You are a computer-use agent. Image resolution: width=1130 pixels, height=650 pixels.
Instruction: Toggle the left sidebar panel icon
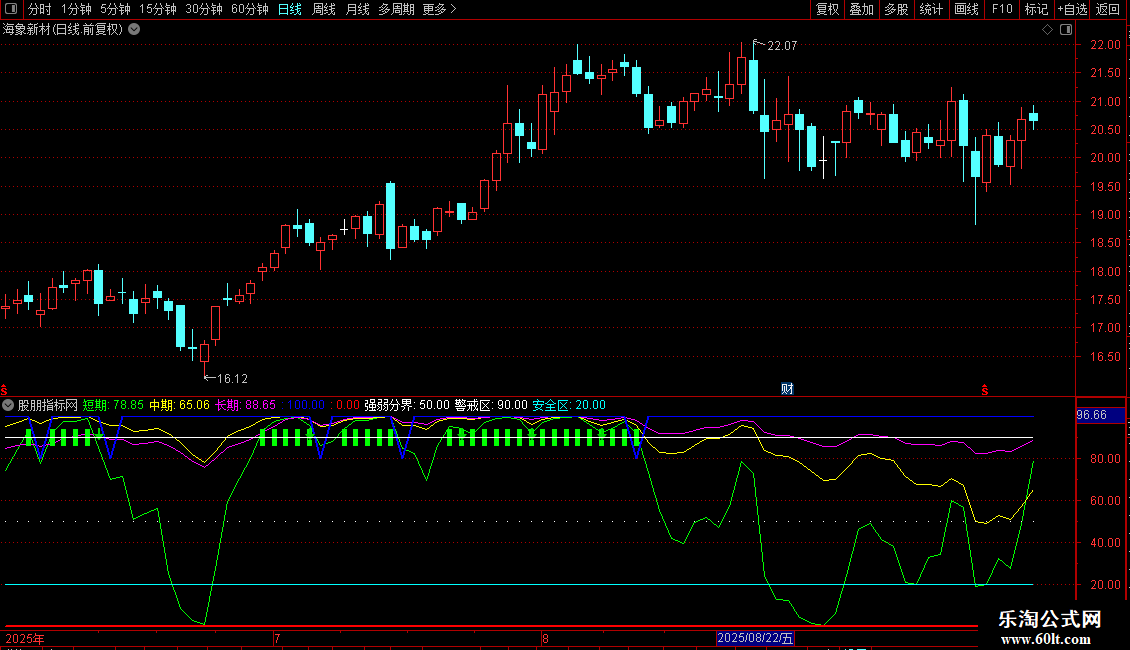11,9
